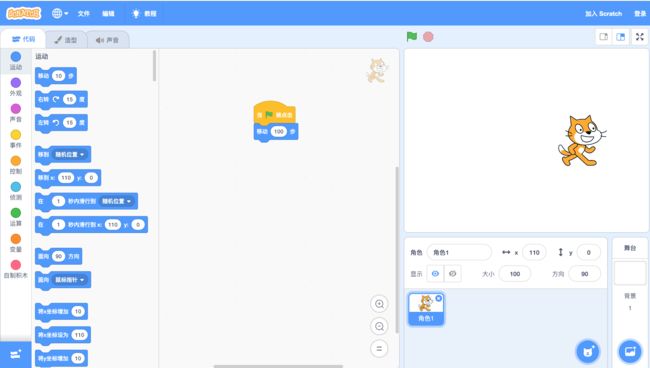Open the 文件 (File) menu
The image size is (650, 368).
point(84,13)
